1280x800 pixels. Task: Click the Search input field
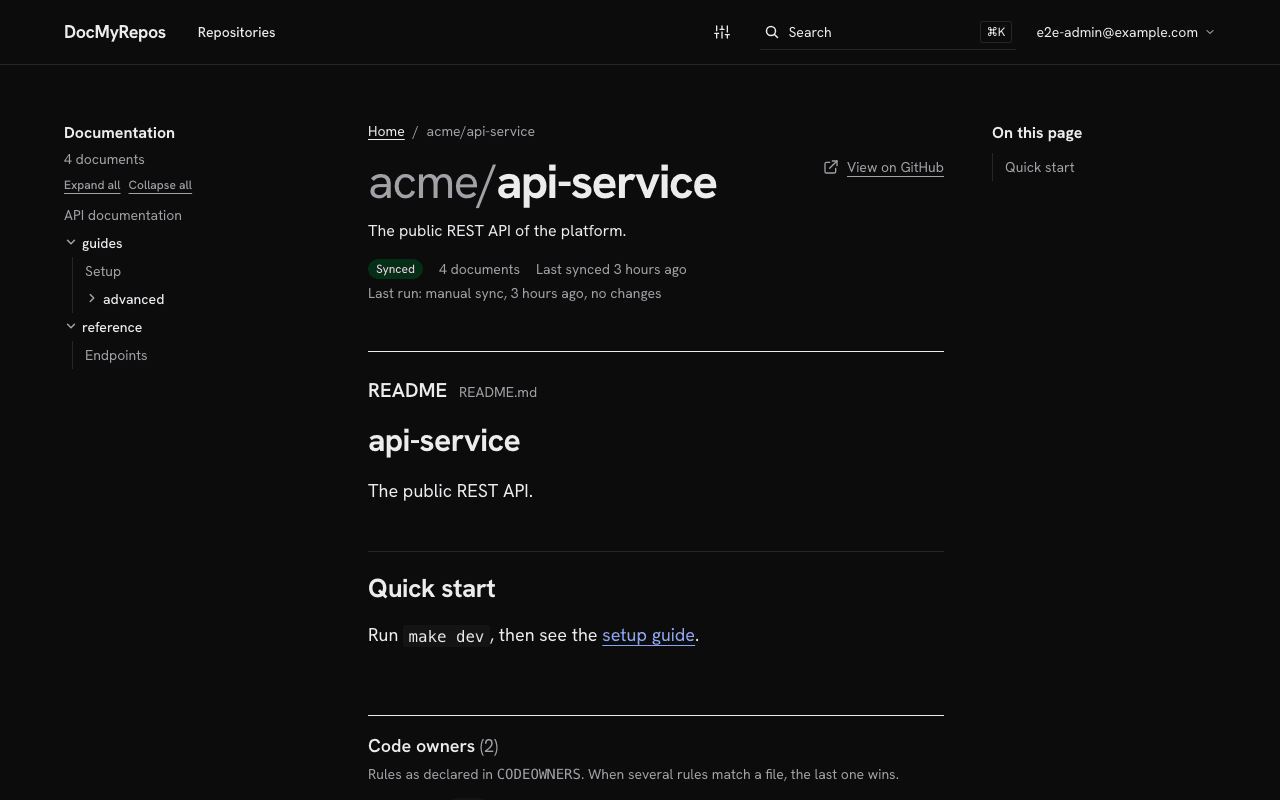(887, 32)
